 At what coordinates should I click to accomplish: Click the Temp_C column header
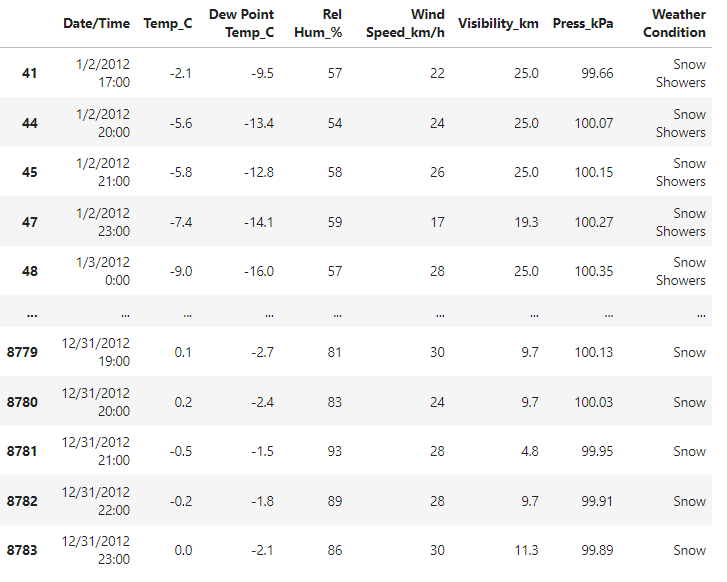(x=168, y=23)
